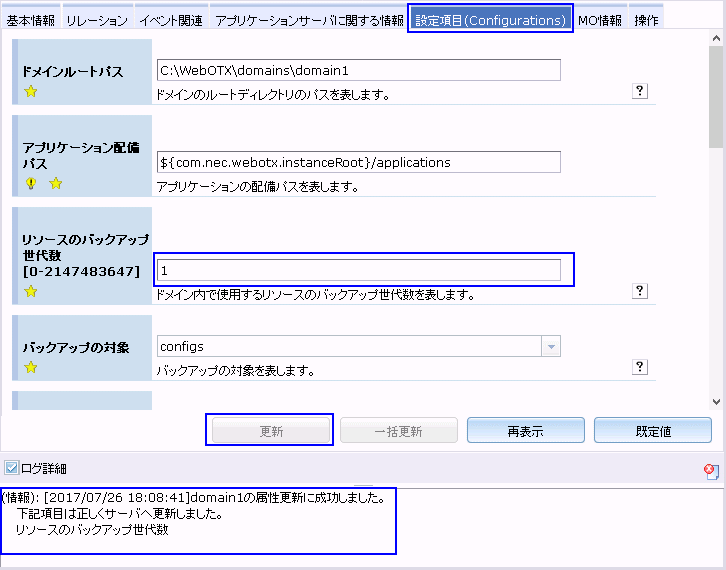The image size is (726, 570).
Task: Click help icon for リソースのバックアップ世代数
Action: [641, 291]
